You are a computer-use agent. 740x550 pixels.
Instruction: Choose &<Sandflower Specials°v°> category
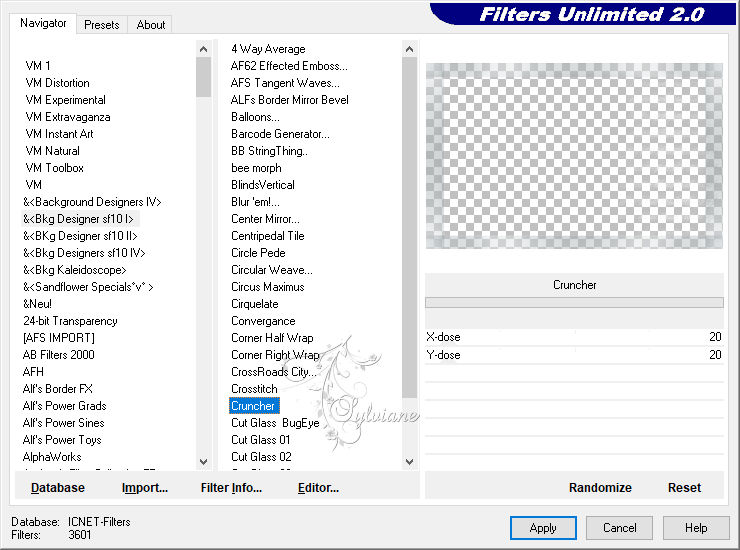click(88, 287)
